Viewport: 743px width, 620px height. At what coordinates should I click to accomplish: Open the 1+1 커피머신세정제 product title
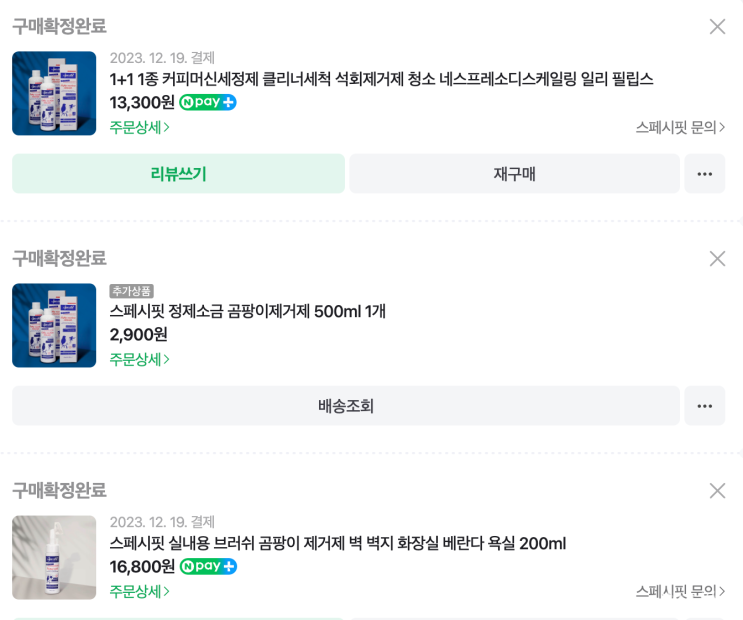tap(381, 79)
